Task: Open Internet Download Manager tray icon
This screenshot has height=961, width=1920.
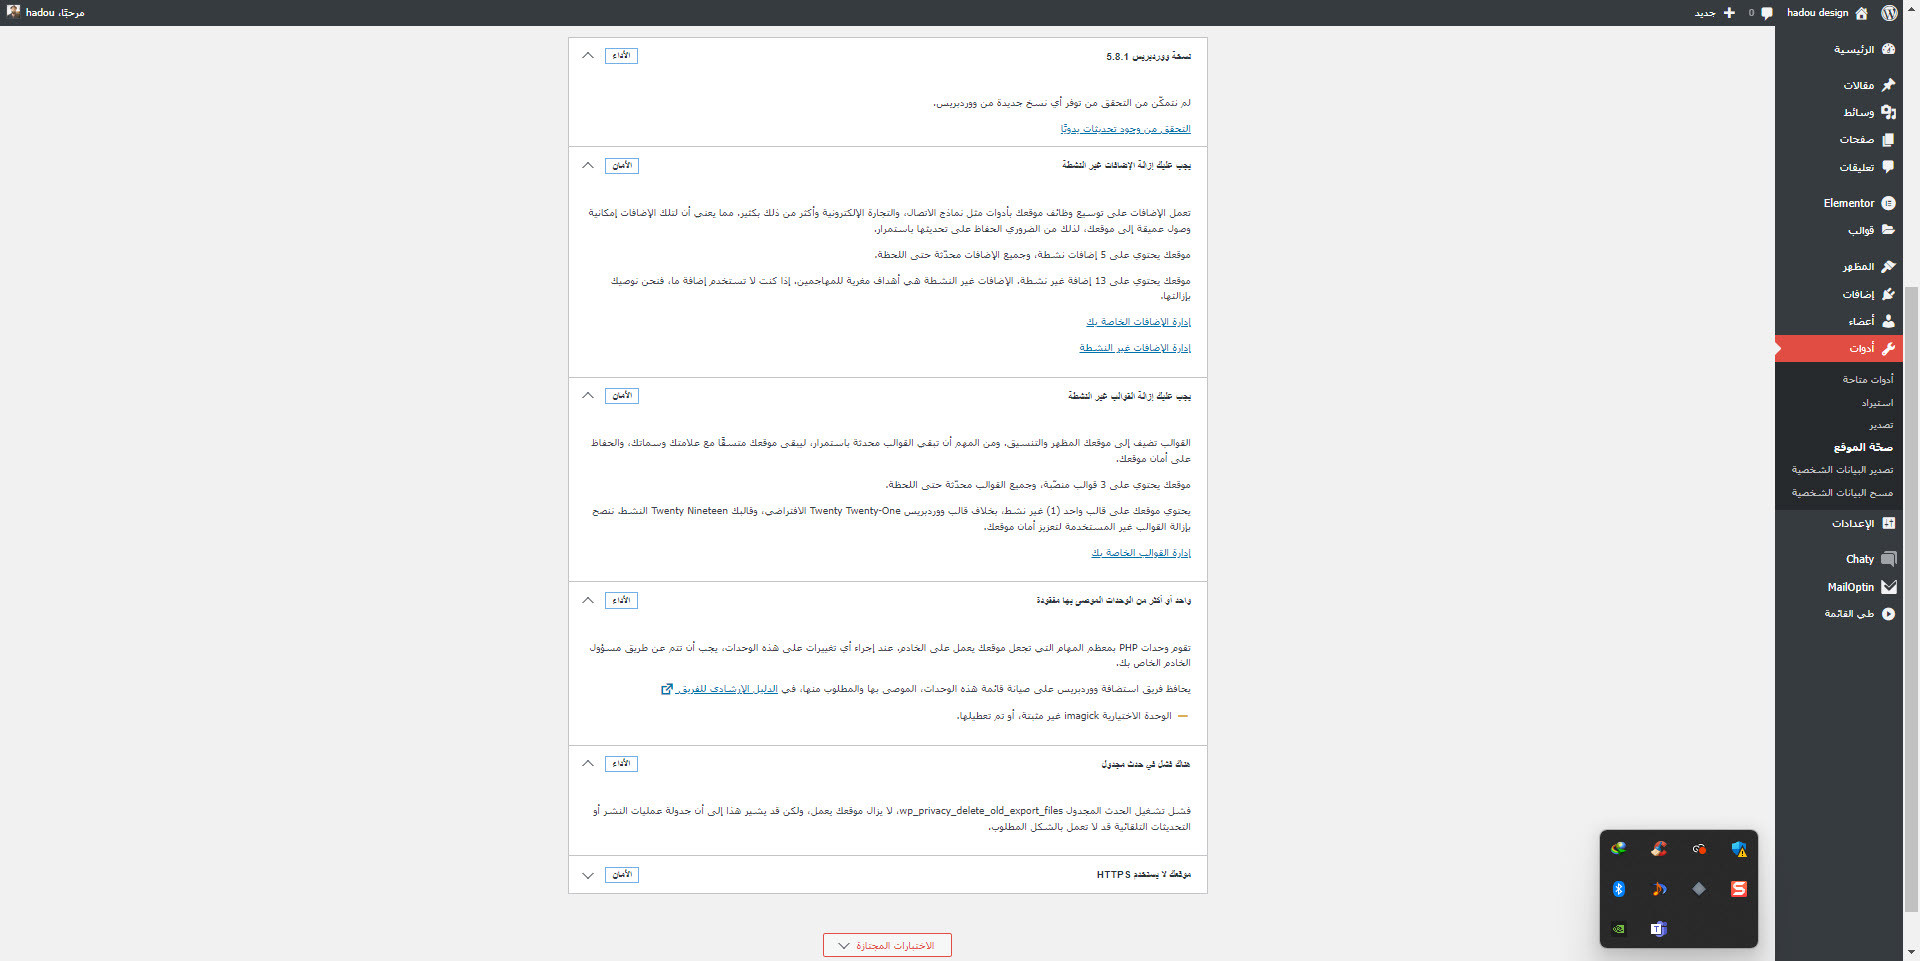Action: pos(1619,849)
